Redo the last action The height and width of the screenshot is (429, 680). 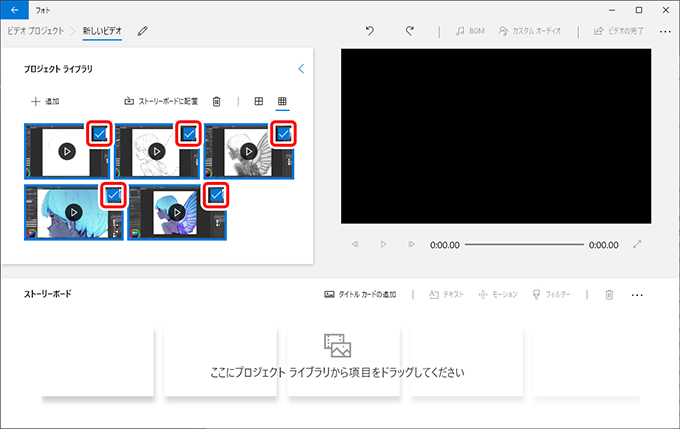[410, 32]
